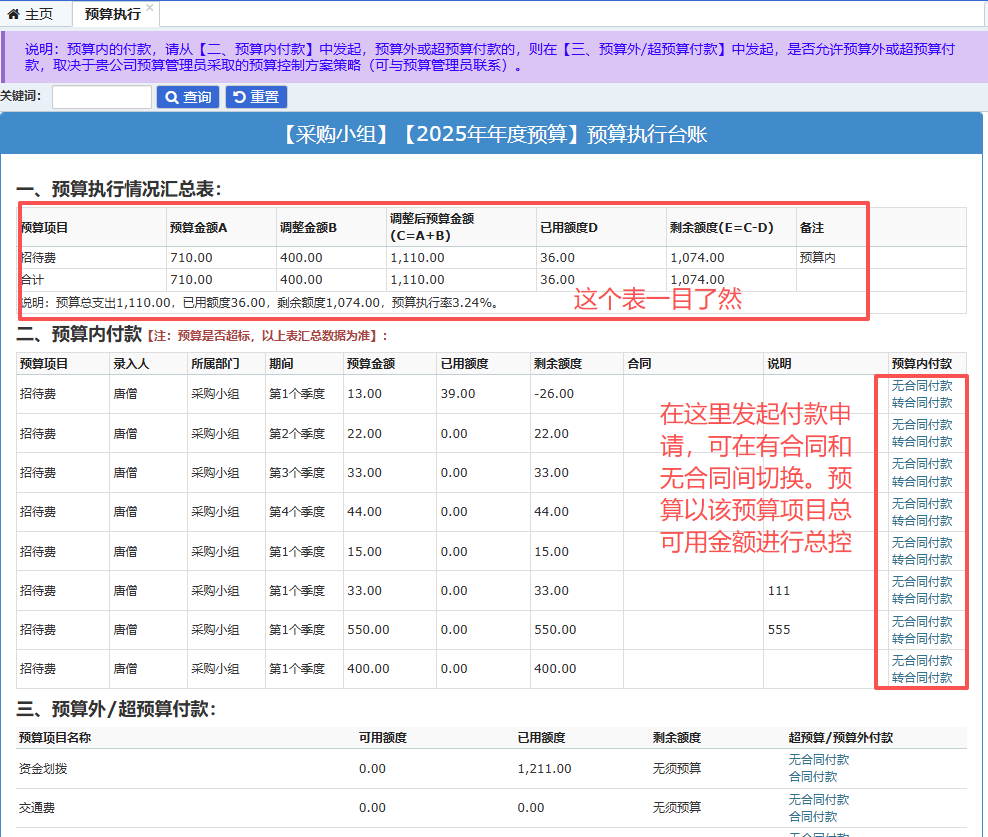Click 转合同付款 for the 15.00 budget row
Viewport: 988px width, 837px height.
coord(921,560)
